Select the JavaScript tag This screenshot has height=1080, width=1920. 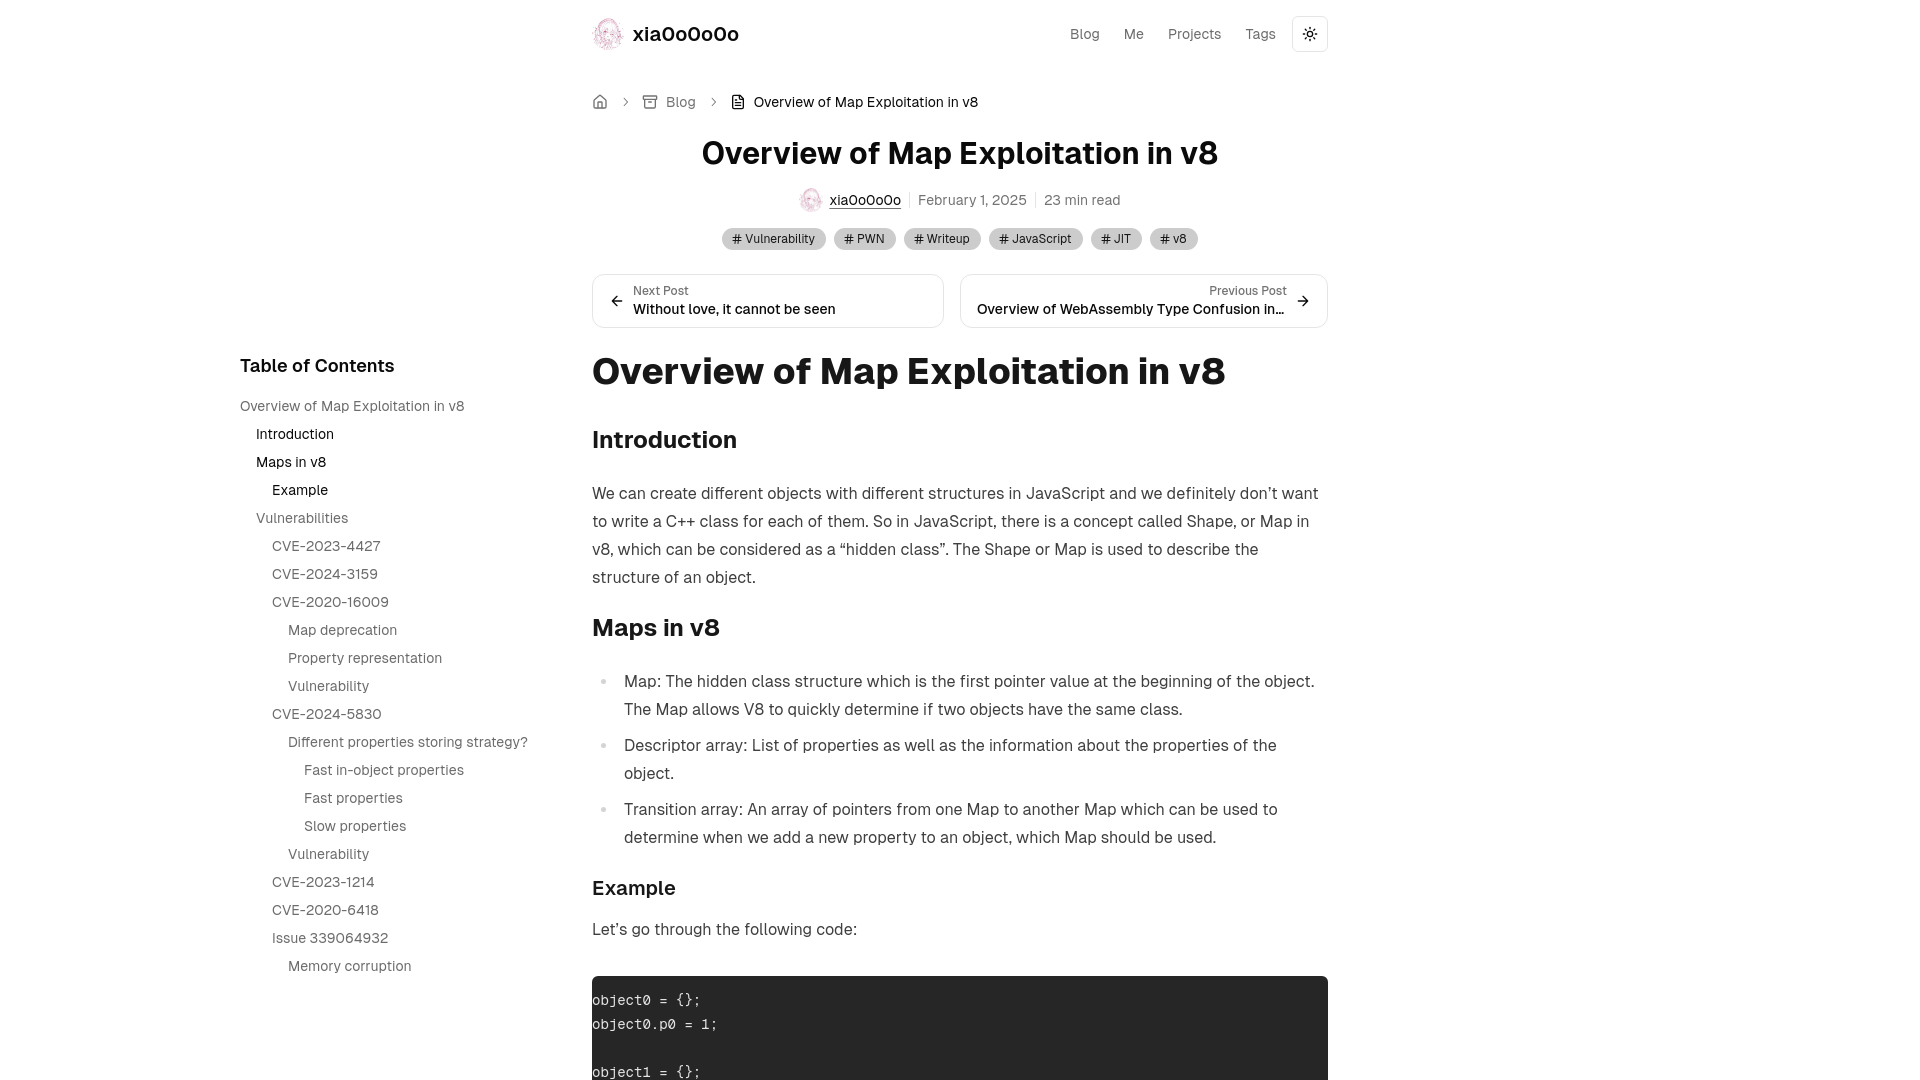tap(1036, 239)
